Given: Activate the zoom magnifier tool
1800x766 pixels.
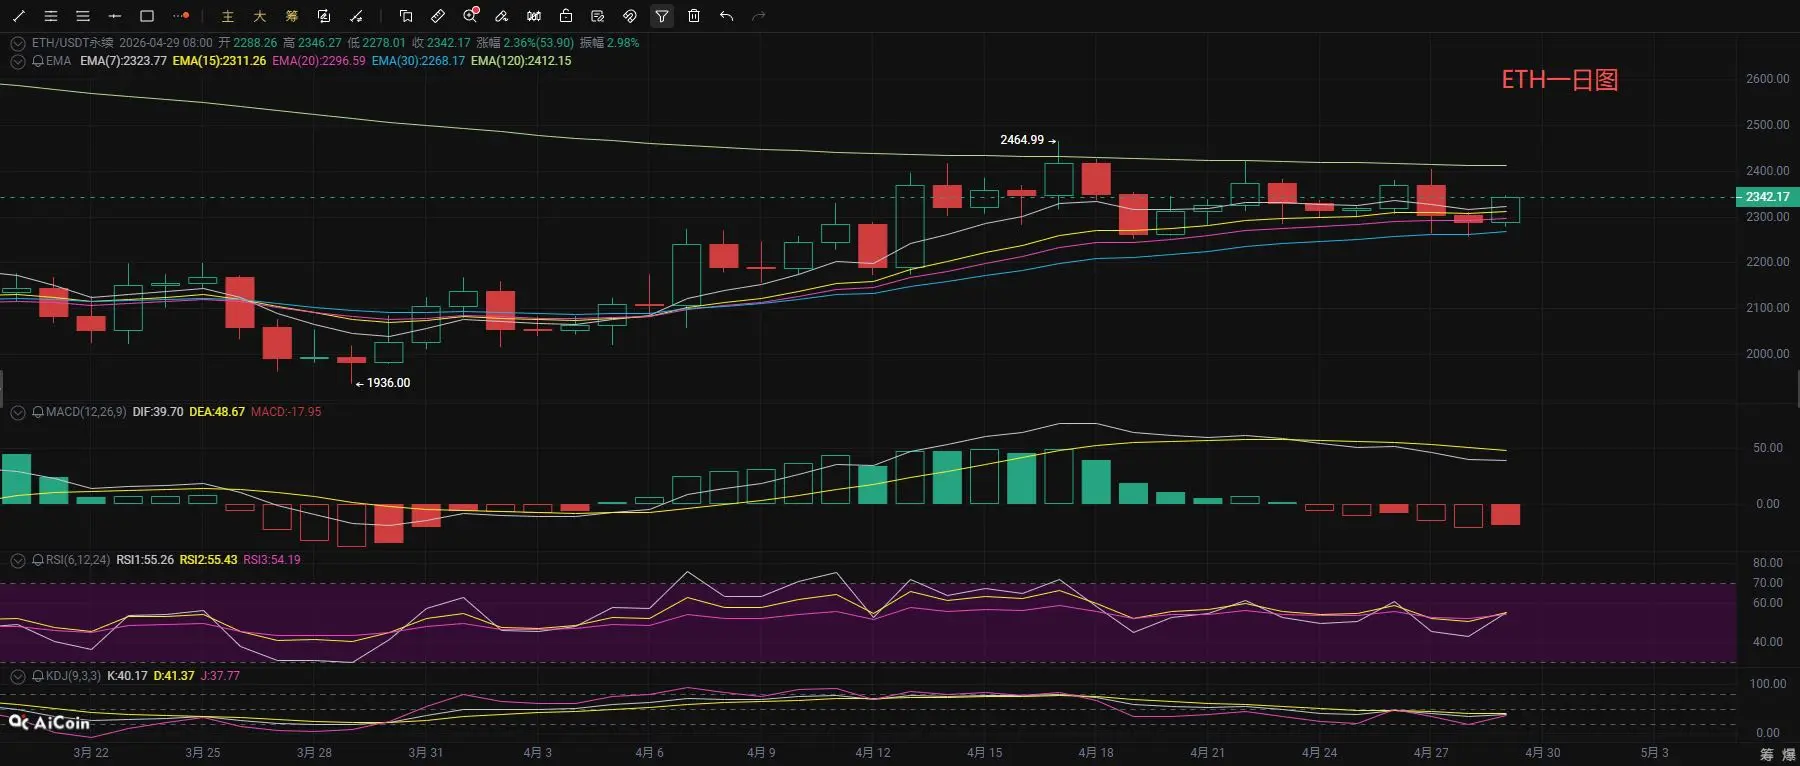Looking at the screenshot, I should (x=470, y=16).
